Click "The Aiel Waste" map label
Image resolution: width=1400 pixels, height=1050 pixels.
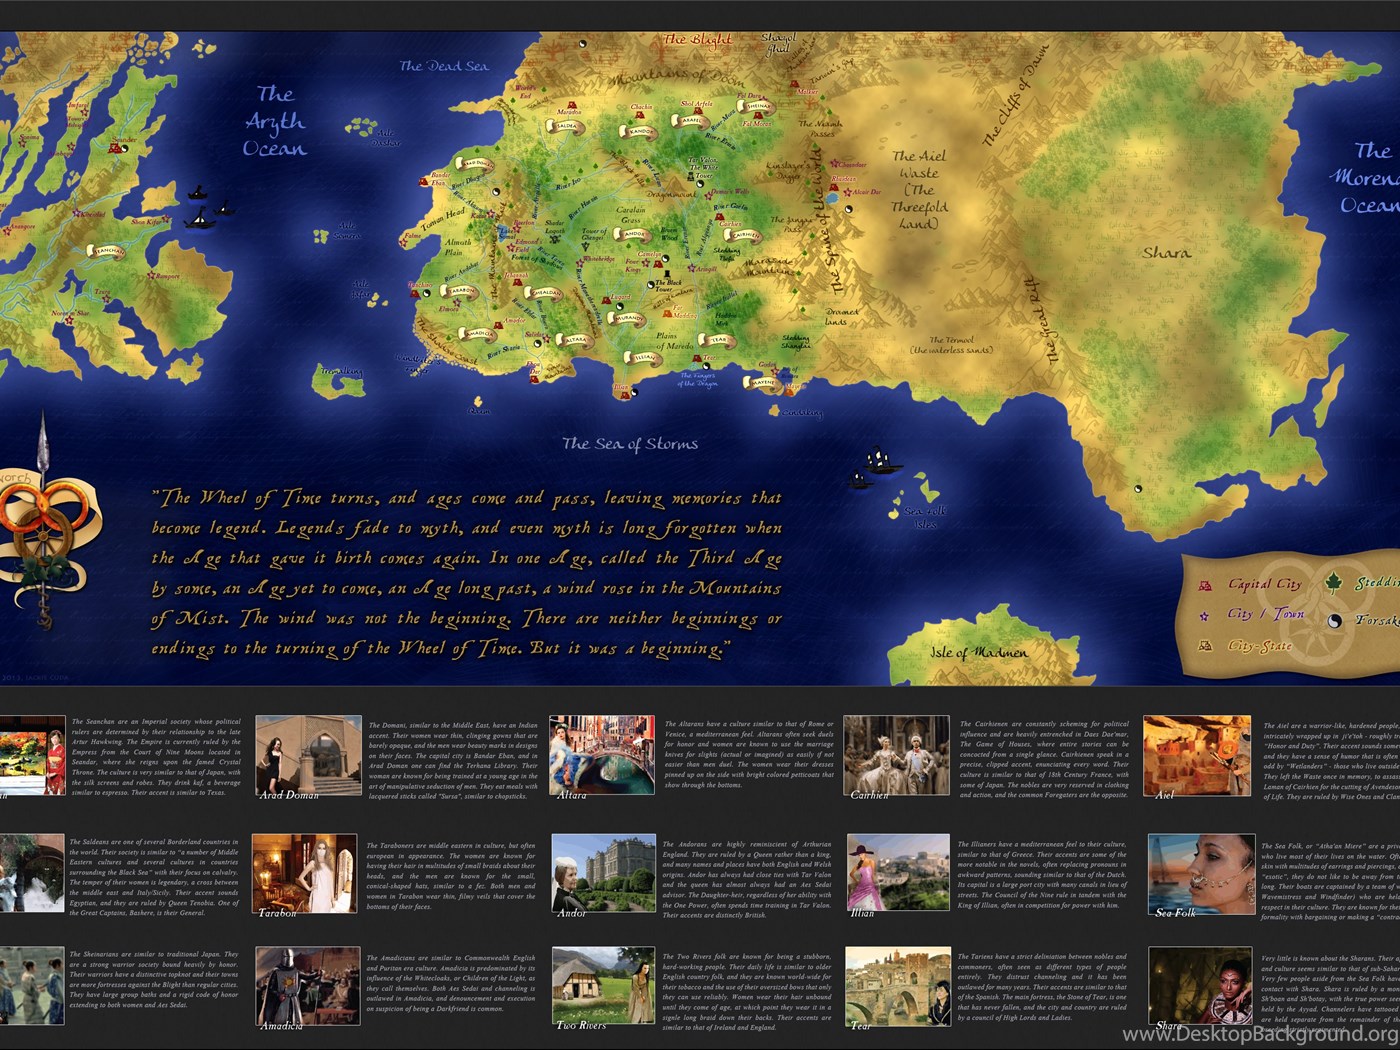click(920, 189)
